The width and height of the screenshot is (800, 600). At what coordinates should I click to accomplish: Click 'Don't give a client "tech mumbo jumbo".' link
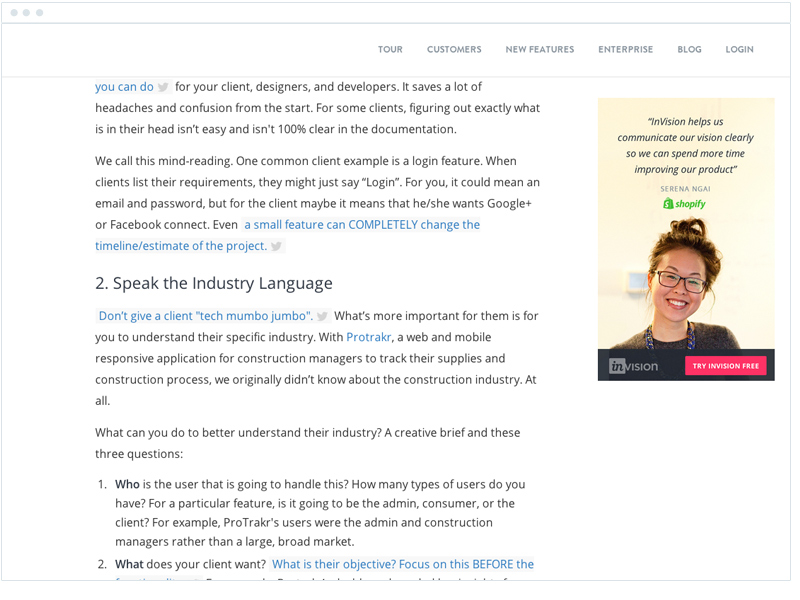point(206,316)
